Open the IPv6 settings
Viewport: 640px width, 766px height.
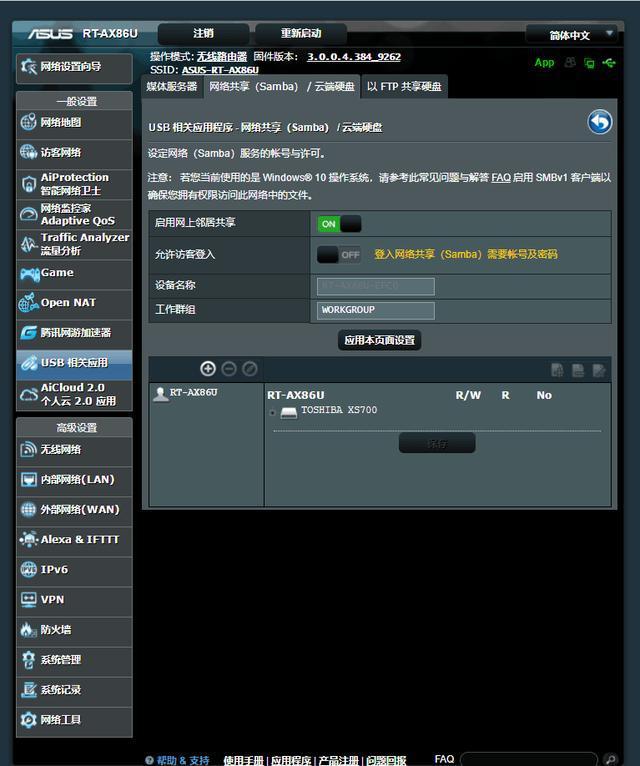pos(74,570)
